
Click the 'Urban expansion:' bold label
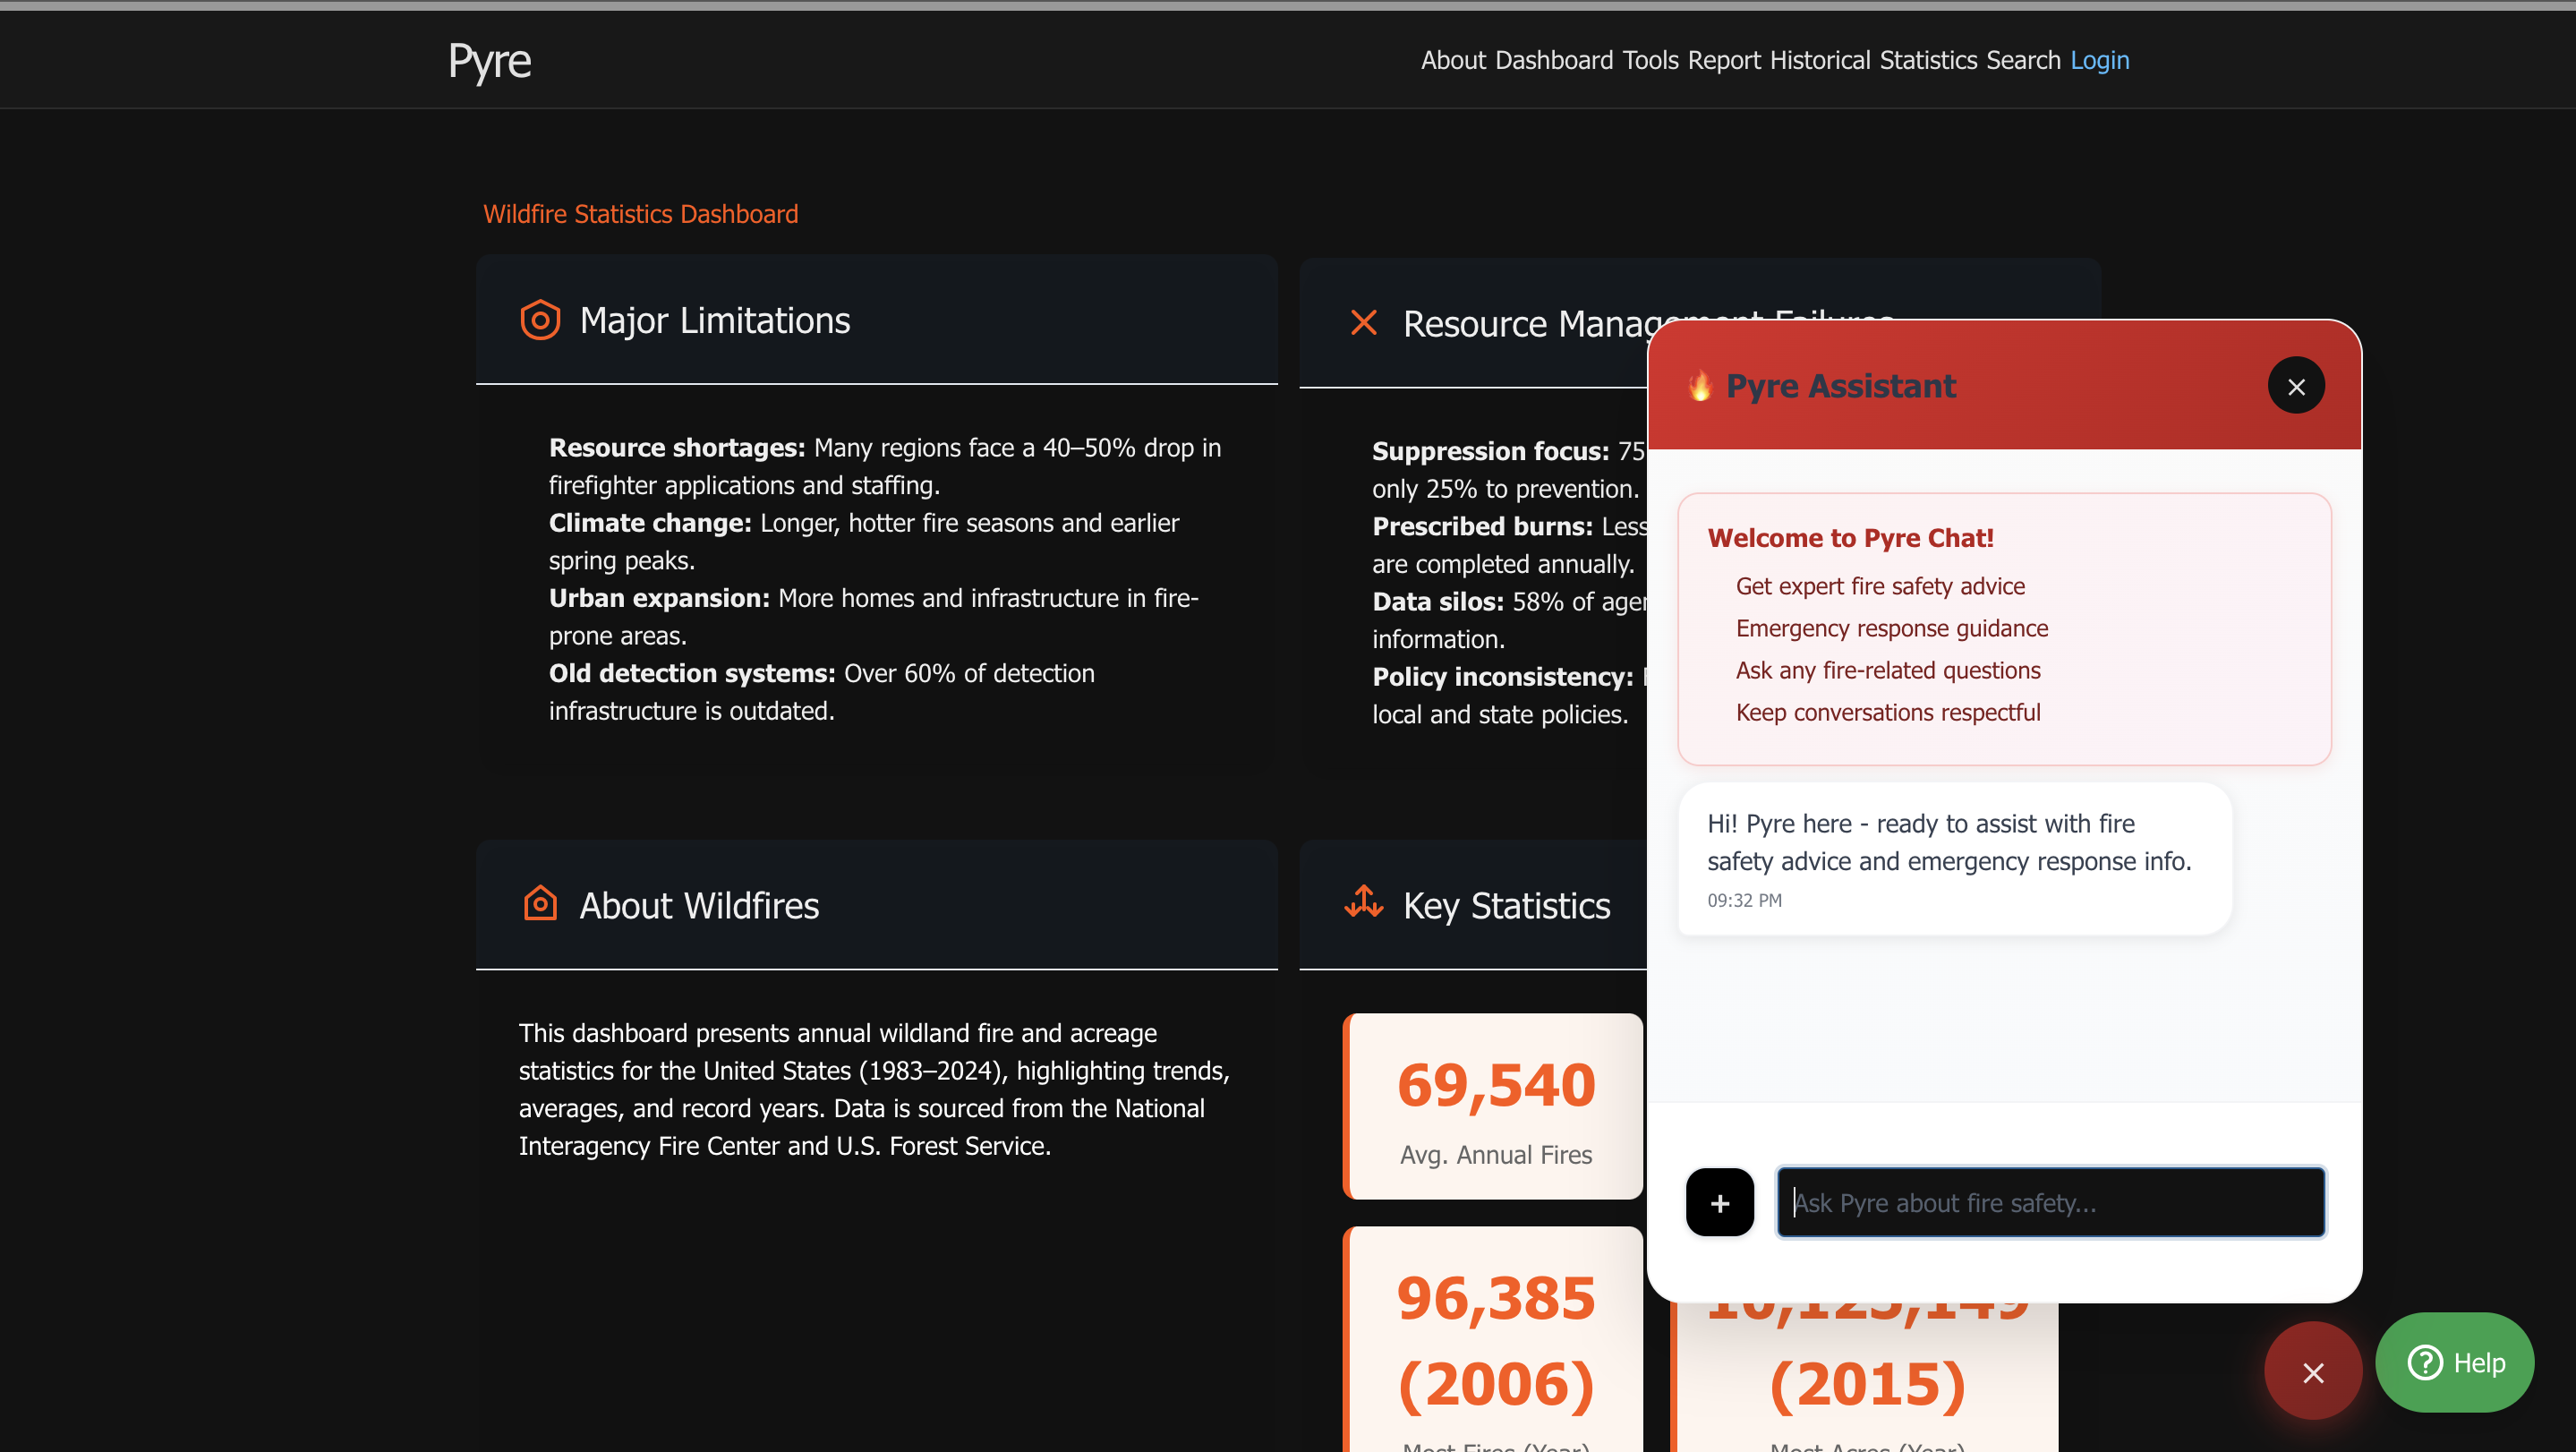tap(659, 598)
